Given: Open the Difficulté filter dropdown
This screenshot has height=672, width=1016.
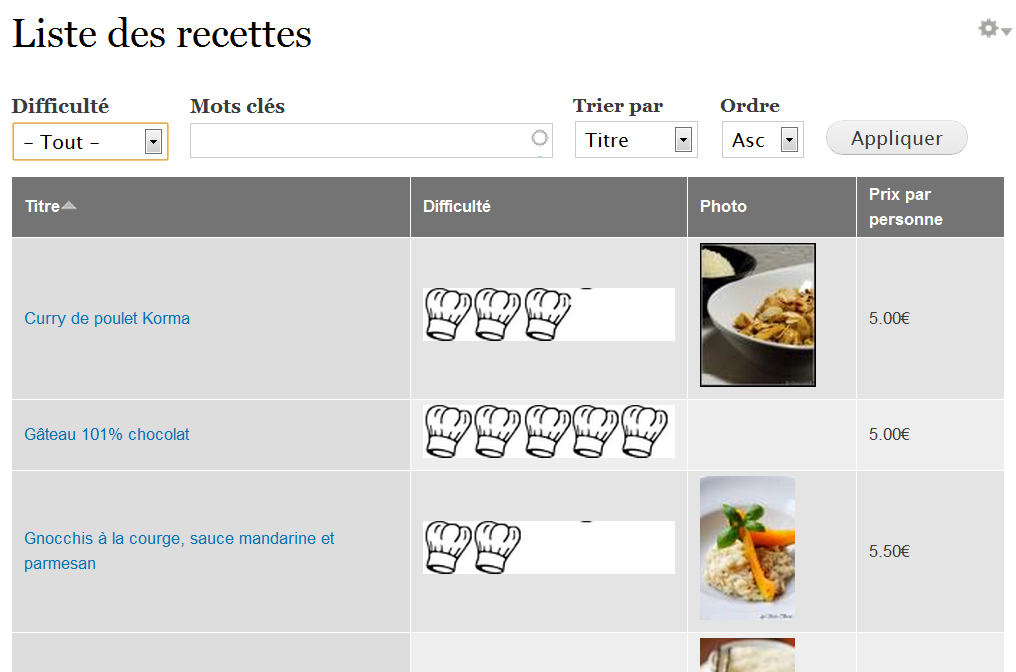Looking at the screenshot, I should pos(90,142).
